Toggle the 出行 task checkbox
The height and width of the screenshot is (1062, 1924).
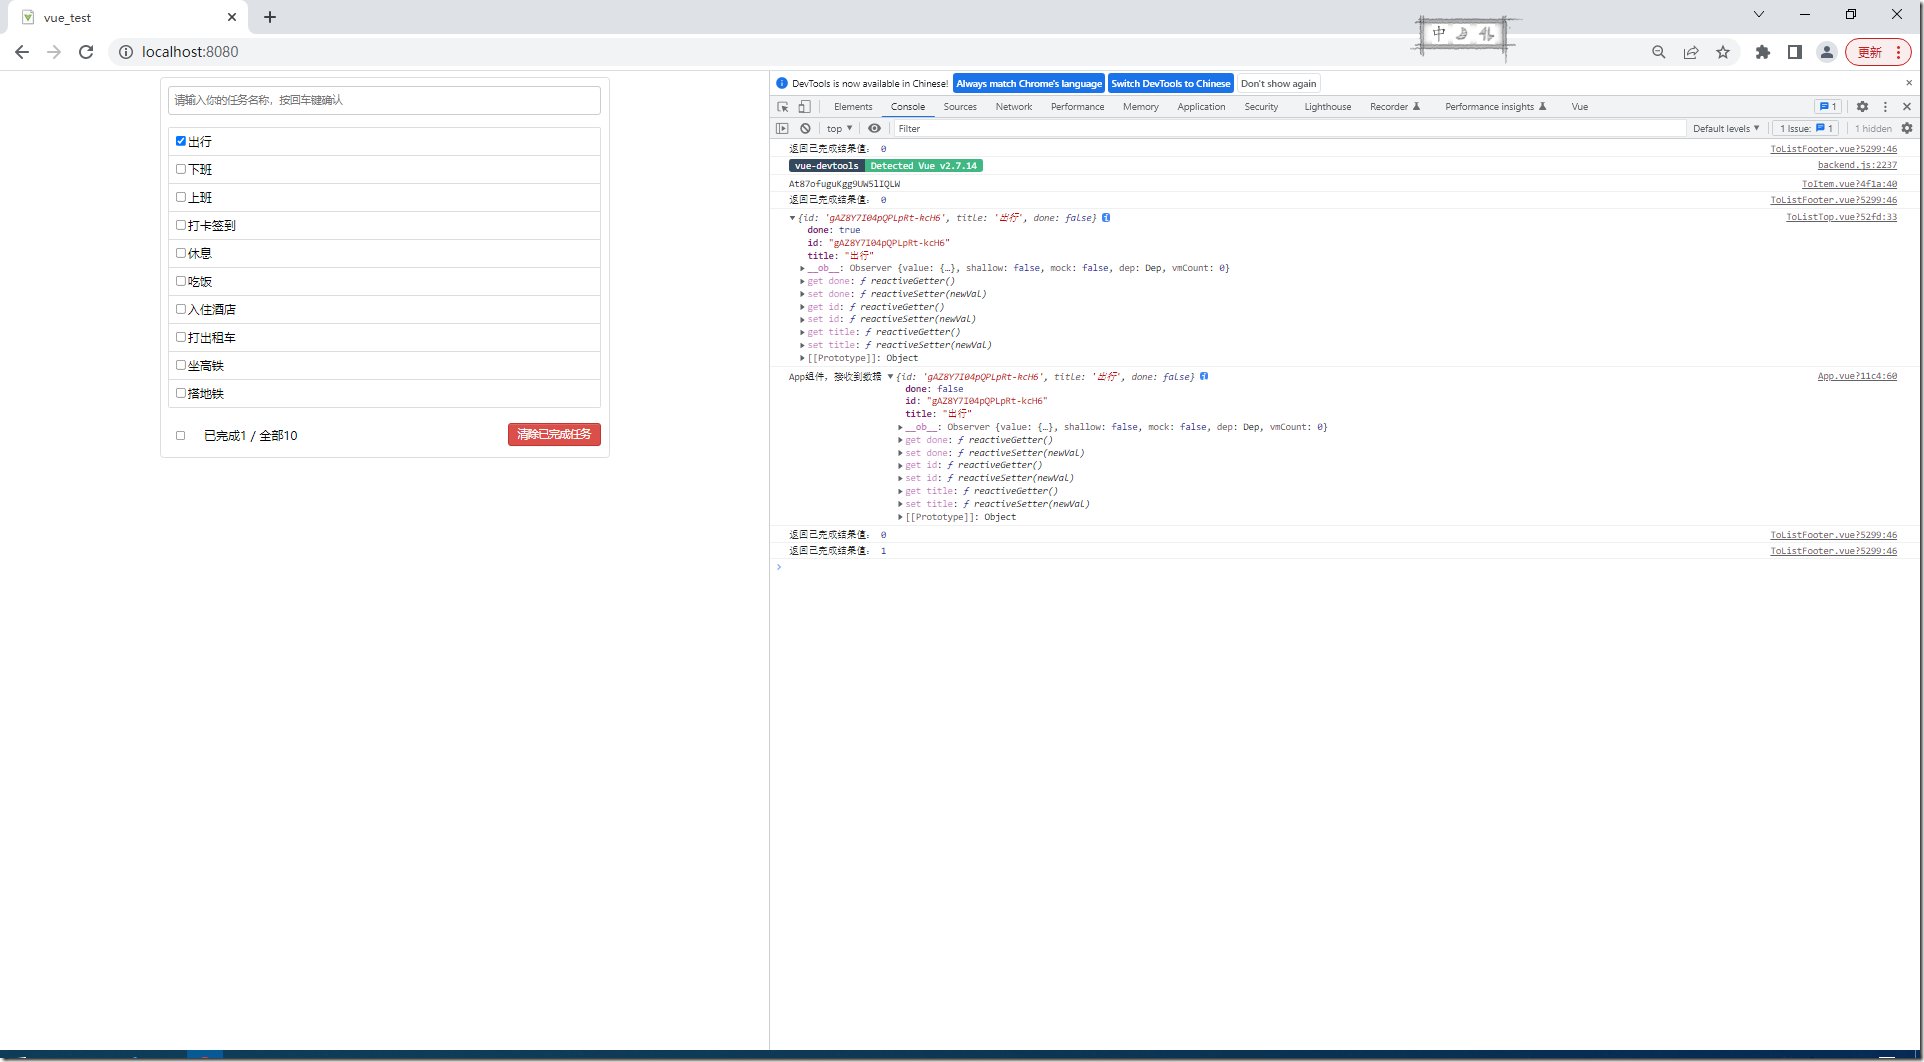pos(181,141)
